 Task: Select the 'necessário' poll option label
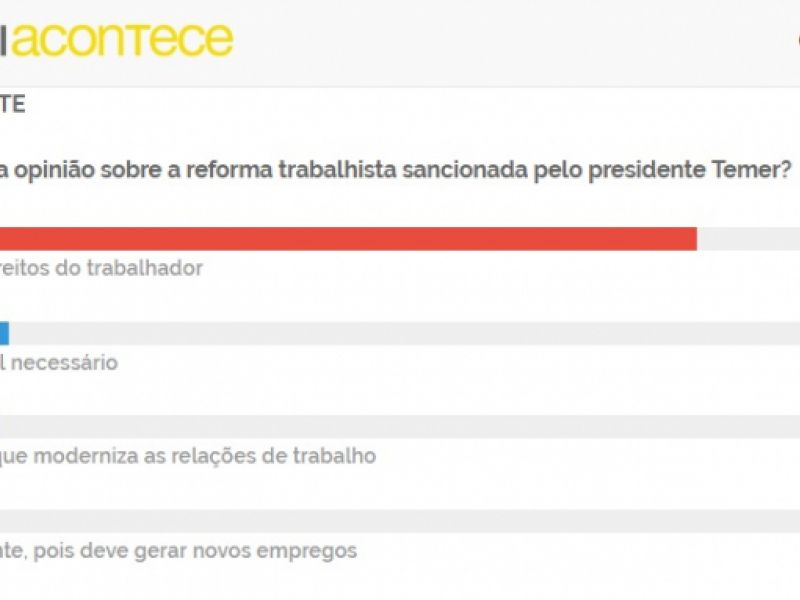tap(60, 362)
